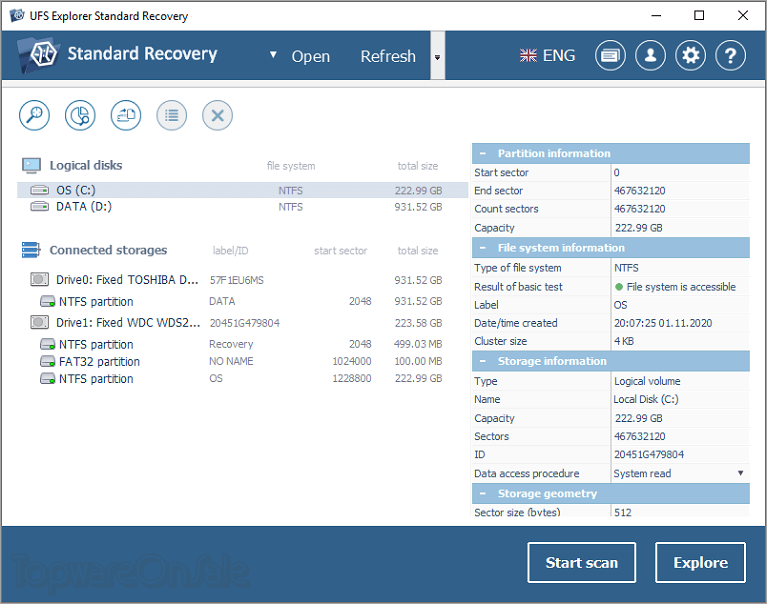The height and width of the screenshot is (604, 767).
Task: Click the Name value Local Disk (C:)
Action: pyautogui.click(x=646, y=399)
